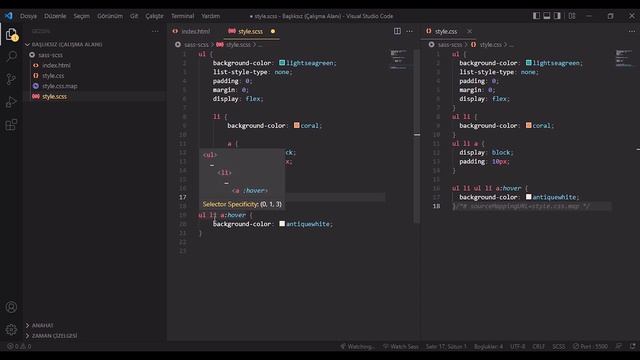Open lightseagreen swatch in style.css editor
Viewport: 640px width, 360px height.
tap(529, 63)
